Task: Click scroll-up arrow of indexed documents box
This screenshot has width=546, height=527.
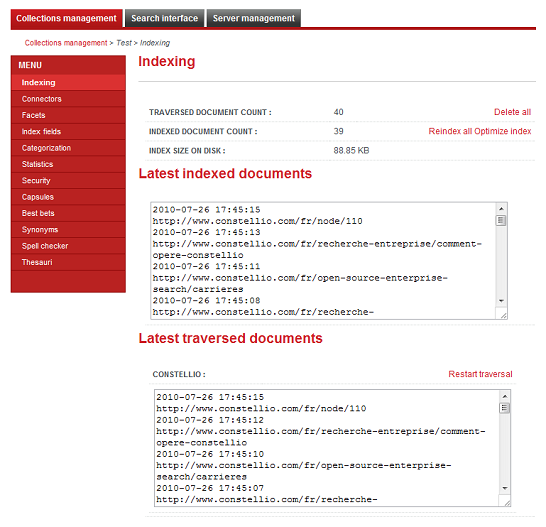Action: pyautogui.click(x=501, y=209)
